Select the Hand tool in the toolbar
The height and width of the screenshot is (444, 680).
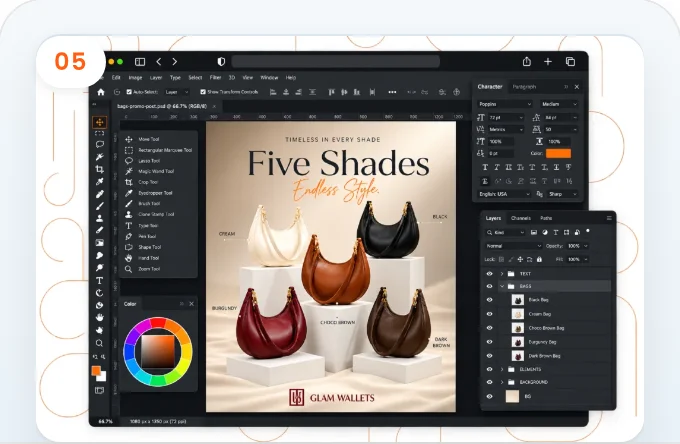point(100,318)
